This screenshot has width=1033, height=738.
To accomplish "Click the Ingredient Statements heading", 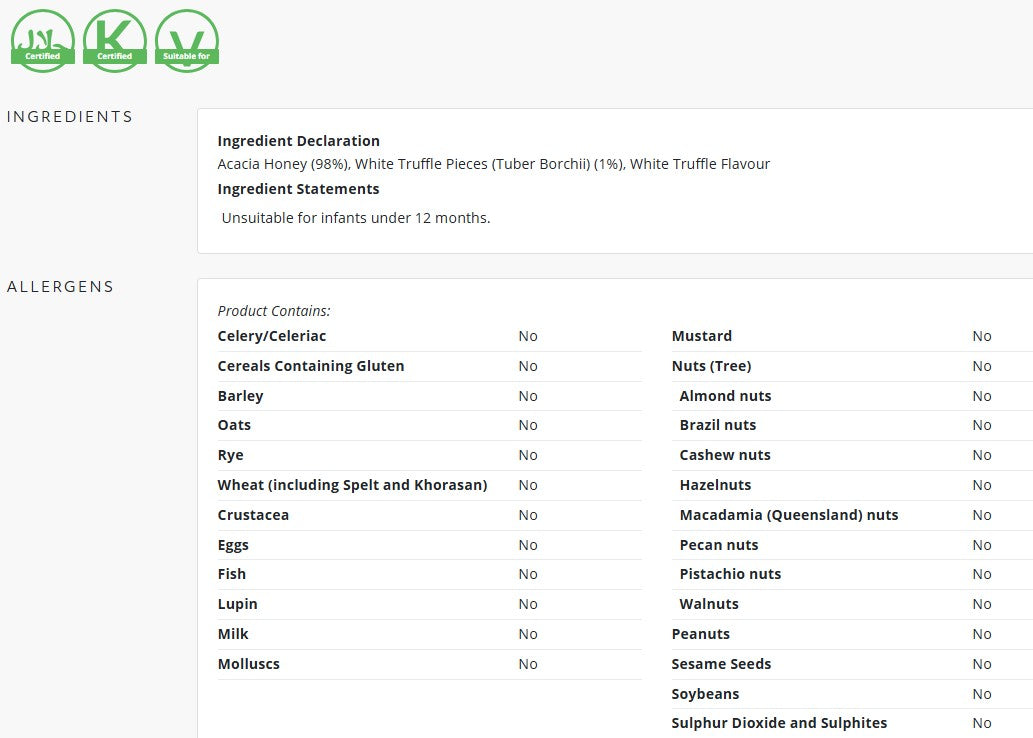I will [x=298, y=189].
